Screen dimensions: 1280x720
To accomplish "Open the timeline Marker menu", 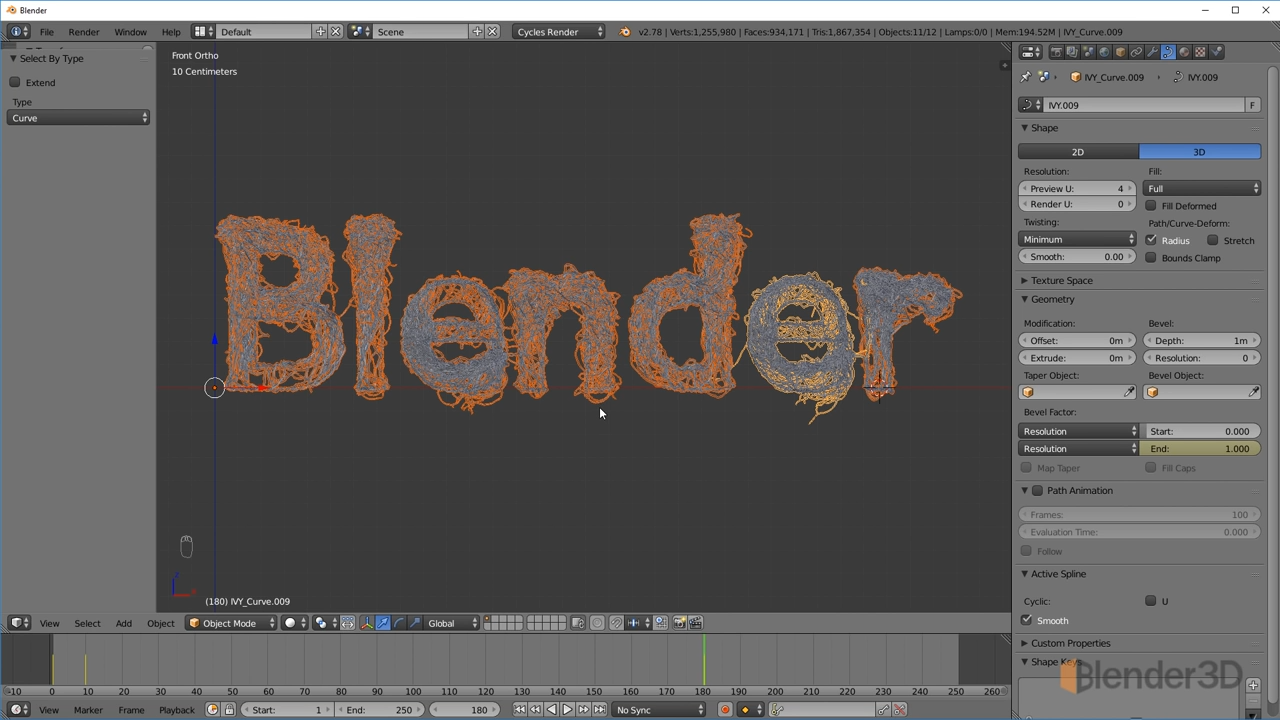I will (88, 710).
